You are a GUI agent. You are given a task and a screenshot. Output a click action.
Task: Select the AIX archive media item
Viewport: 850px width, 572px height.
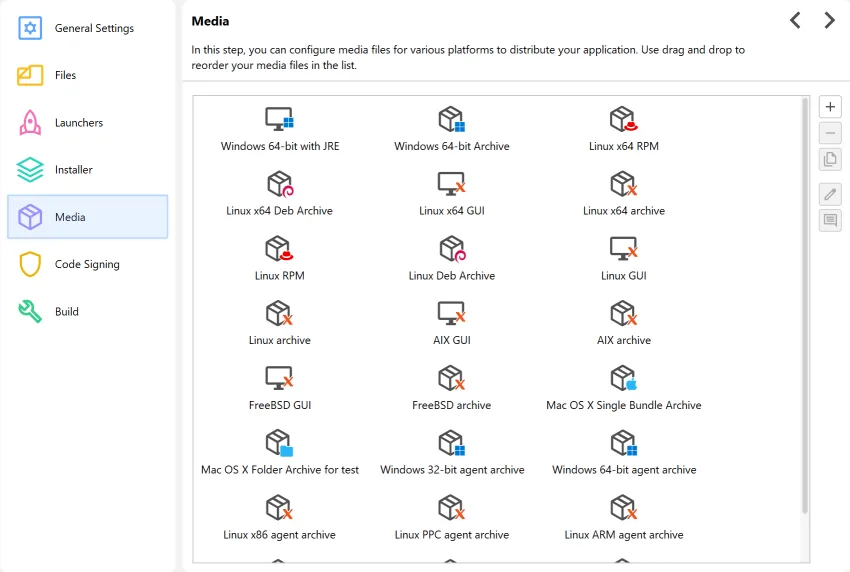623,324
